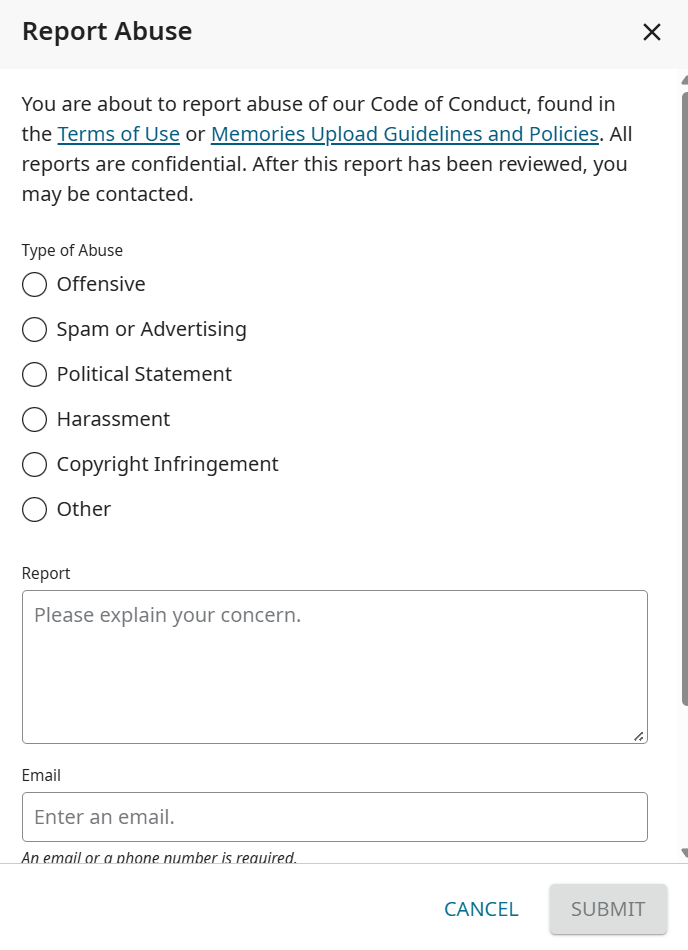Choose the Spam or Advertising option
The width and height of the screenshot is (688, 950).
point(34,329)
